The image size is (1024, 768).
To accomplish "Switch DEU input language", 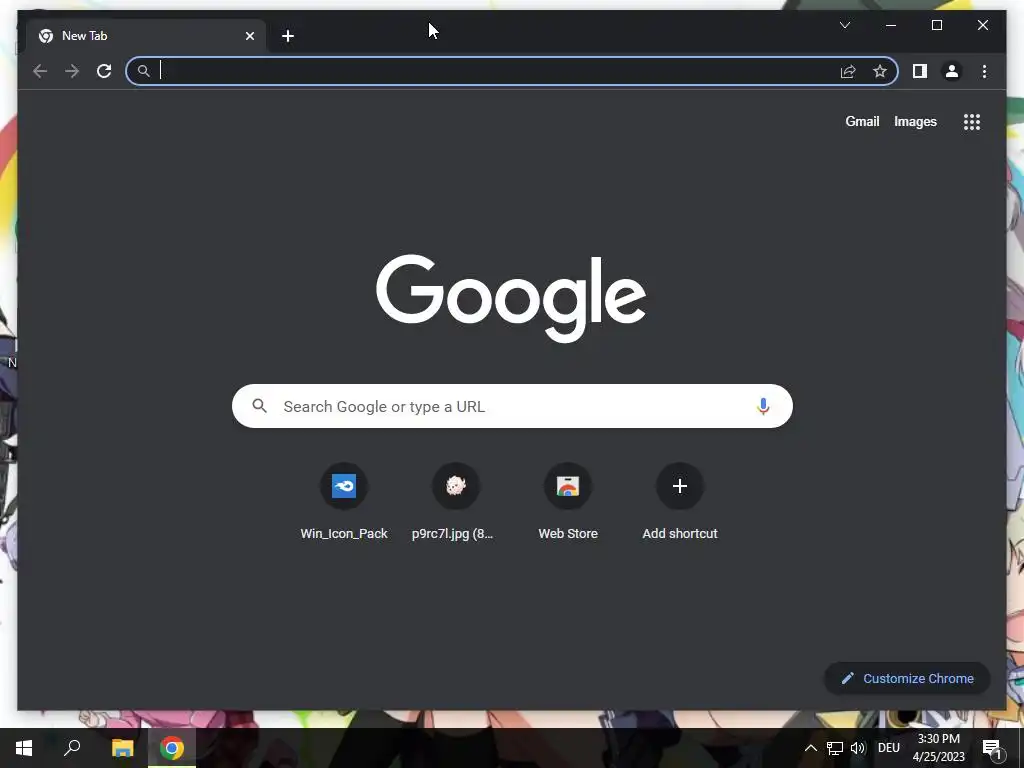I will click(889, 748).
